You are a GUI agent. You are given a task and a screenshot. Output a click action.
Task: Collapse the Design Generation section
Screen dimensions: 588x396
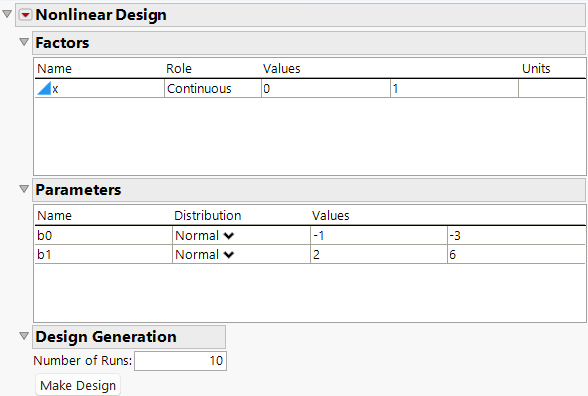(x=24, y=336)
